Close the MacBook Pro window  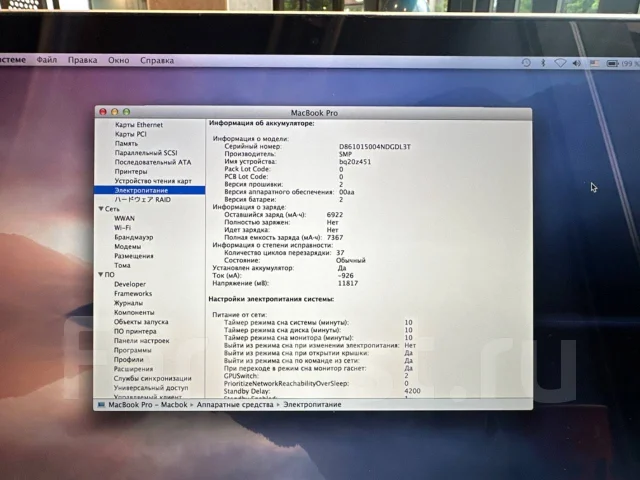[x=103, y=111]
